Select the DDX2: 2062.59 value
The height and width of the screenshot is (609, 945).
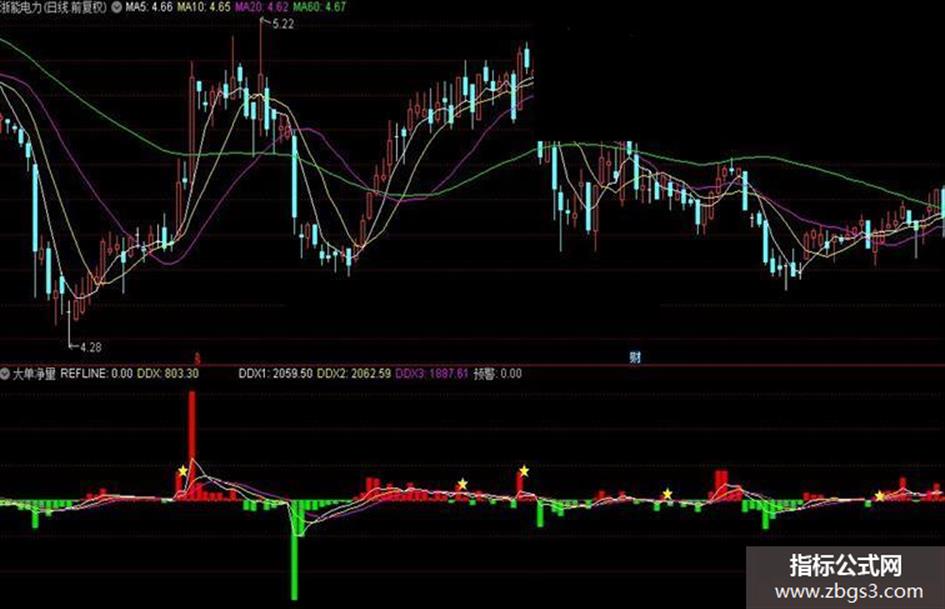pyautogui.click(x=354, y=374)
